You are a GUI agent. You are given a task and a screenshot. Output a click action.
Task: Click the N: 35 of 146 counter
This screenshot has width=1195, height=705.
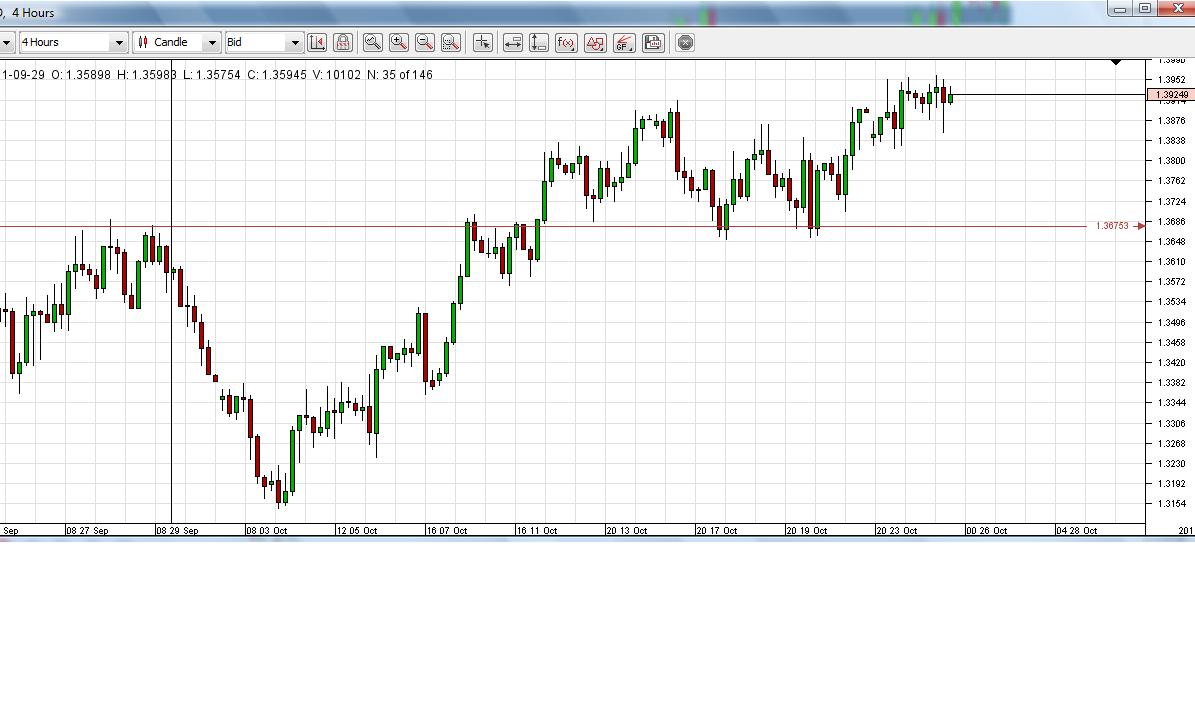click(x=399, y=75)
